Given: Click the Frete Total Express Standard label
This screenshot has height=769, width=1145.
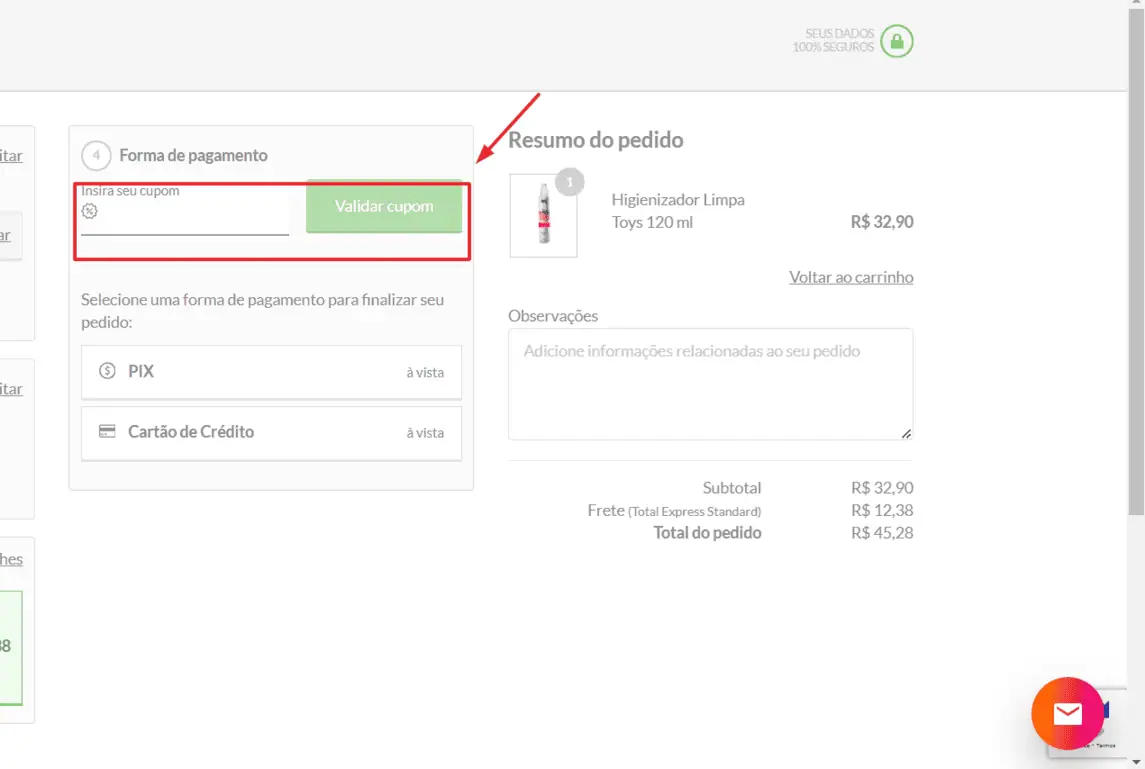Looking at the screenshot, I should click(x=674, y=510).
